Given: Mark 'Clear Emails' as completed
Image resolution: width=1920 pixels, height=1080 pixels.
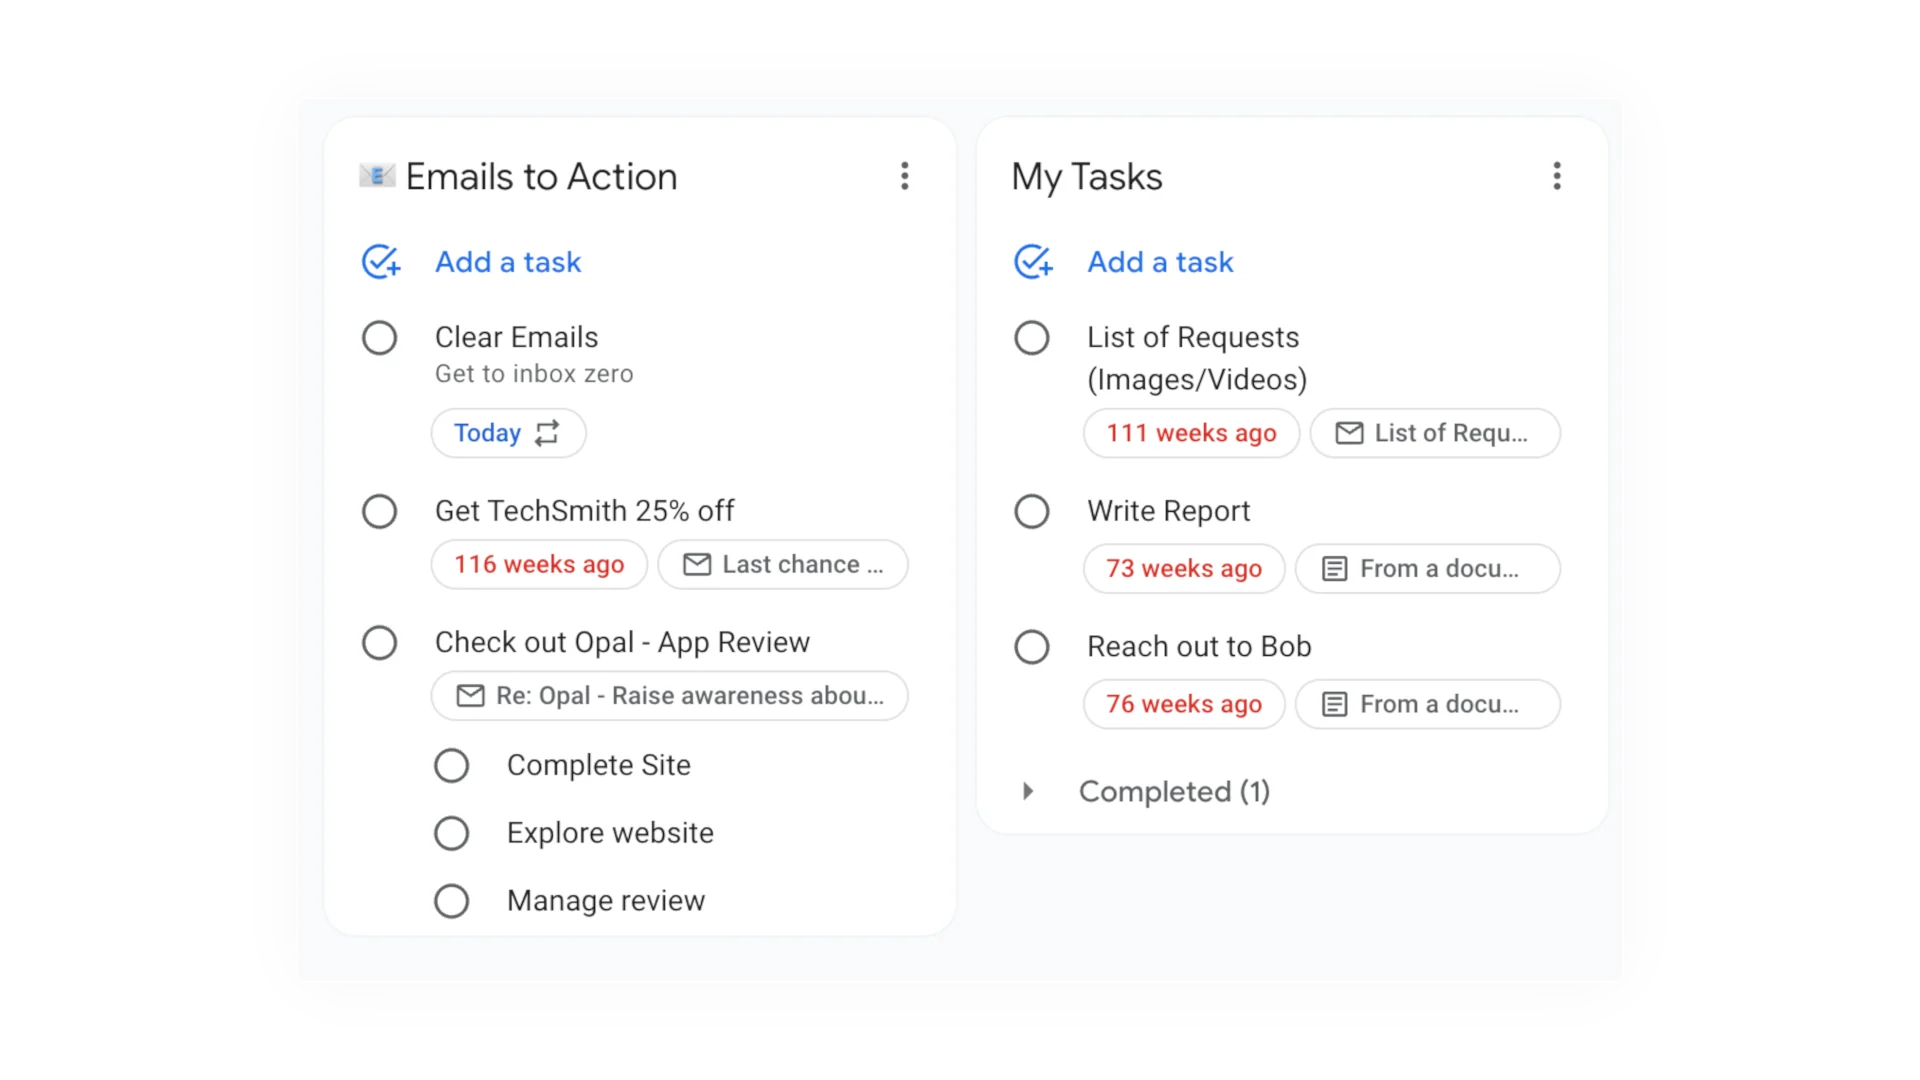Looking at the screenshot, I should click(x=379, y=338).
